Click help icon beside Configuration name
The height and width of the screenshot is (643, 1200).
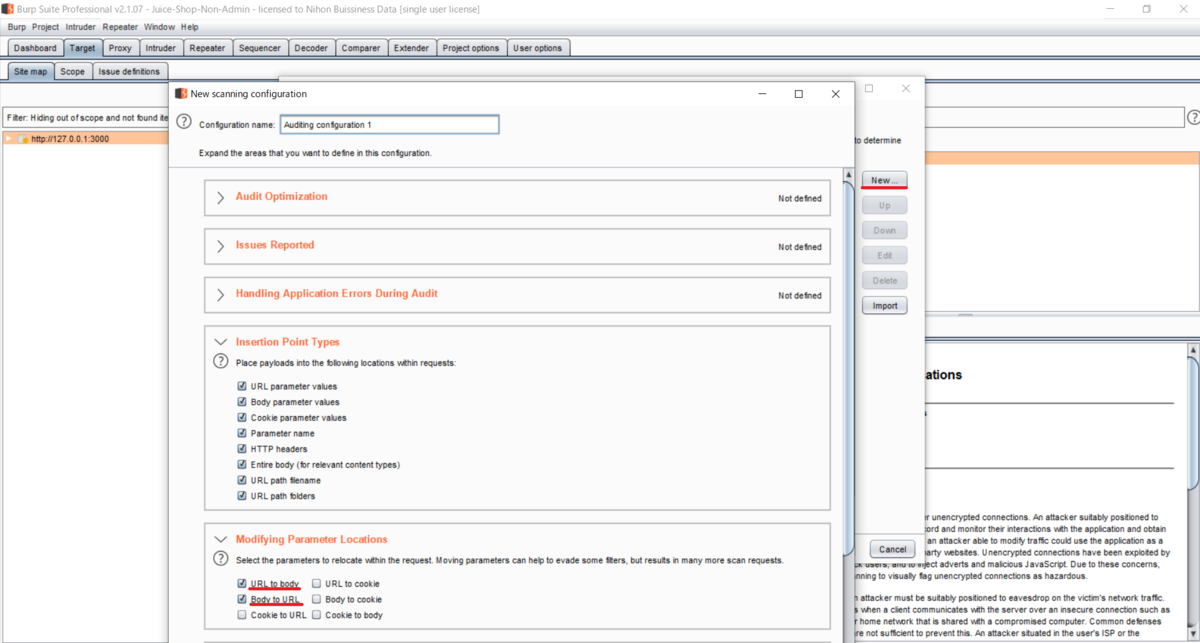(184, 121)
